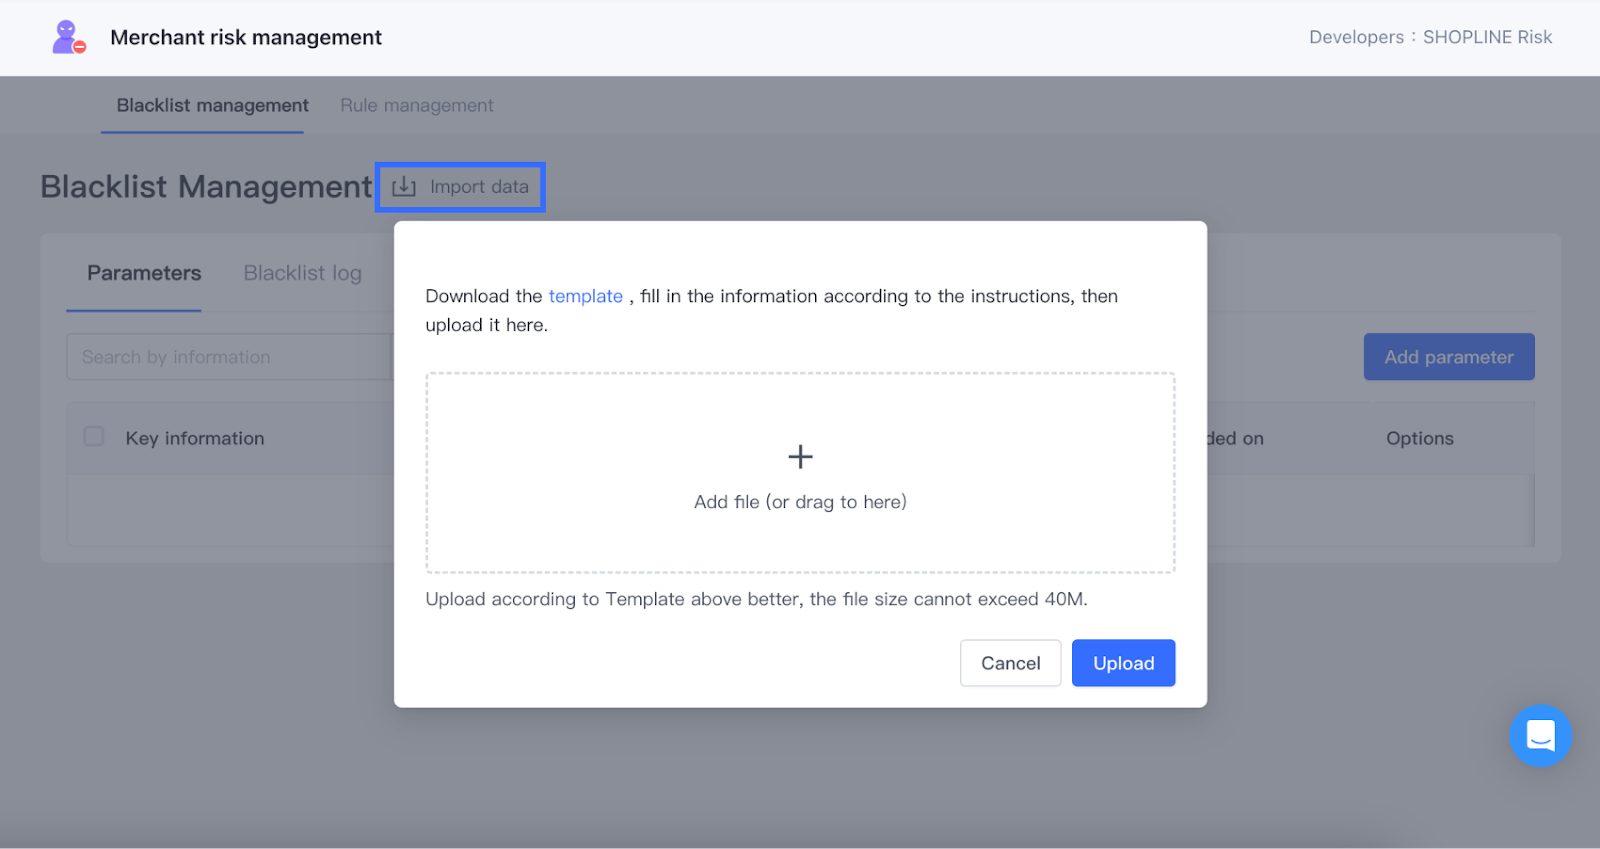1600x849 pixels.
Task: Click the plus icon to add file
Action: [x=800, y=457]
